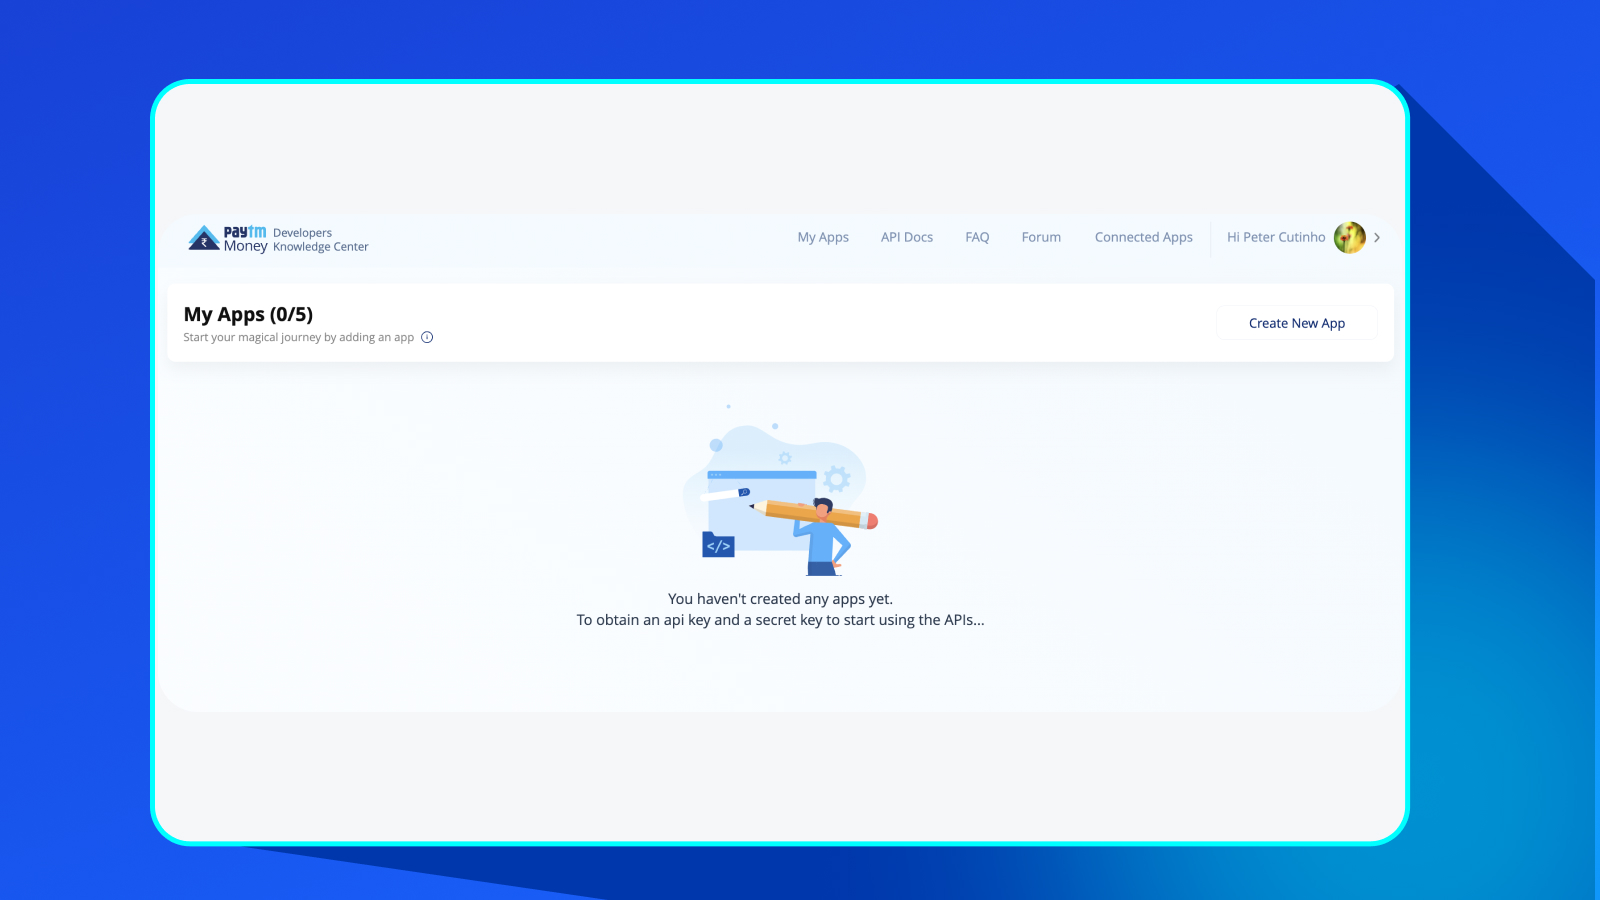
Task: Open the info icon beside the magical journey text
Action: coord(426,337)
